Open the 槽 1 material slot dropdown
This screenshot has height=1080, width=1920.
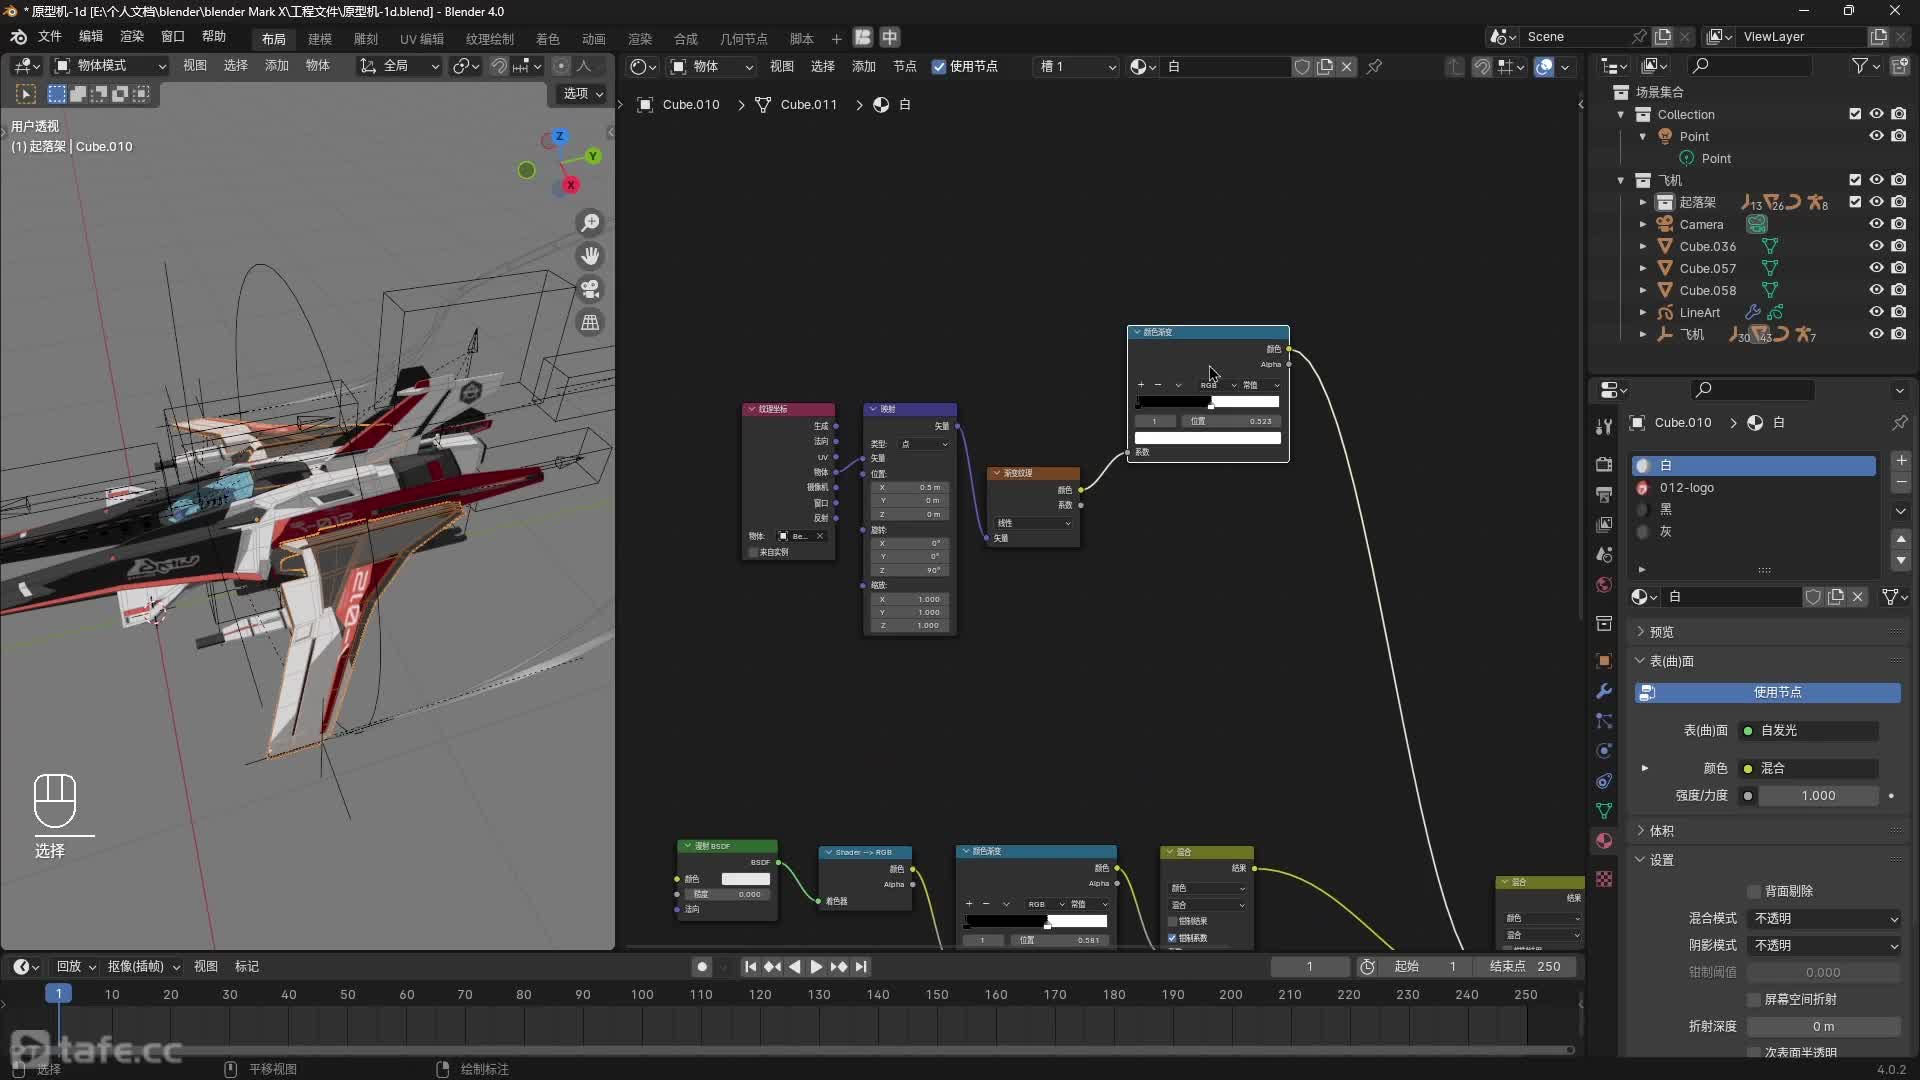[x=1077, y=67]
